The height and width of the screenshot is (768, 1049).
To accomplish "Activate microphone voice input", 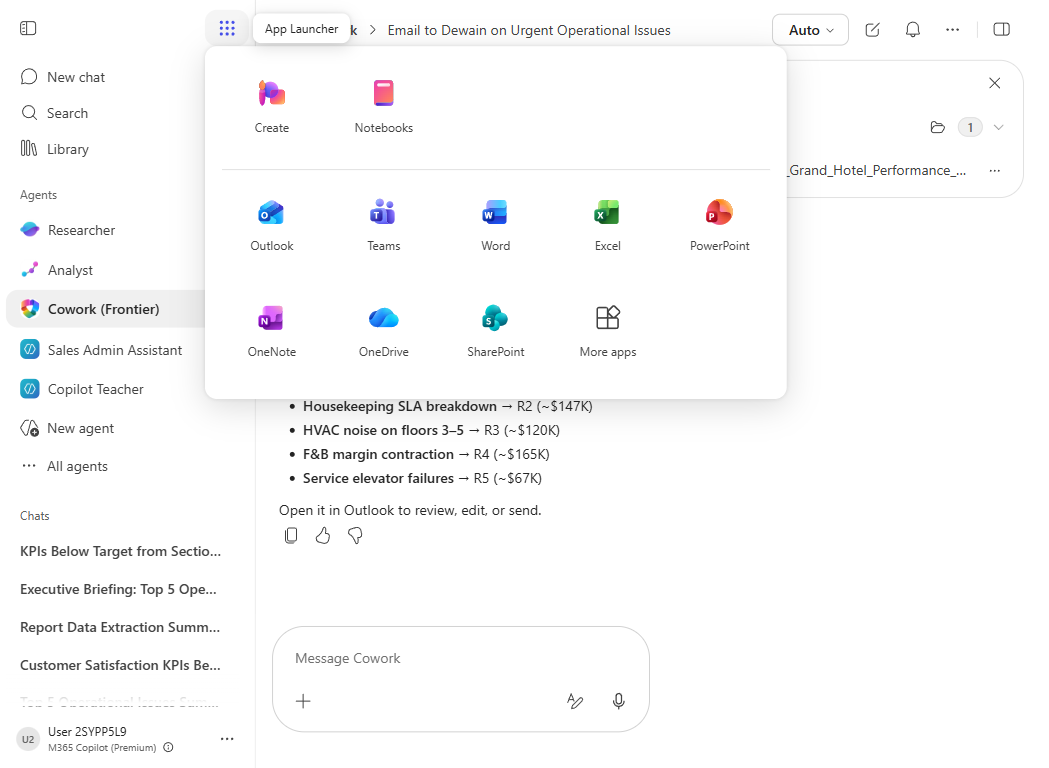I will coord(619,701).
